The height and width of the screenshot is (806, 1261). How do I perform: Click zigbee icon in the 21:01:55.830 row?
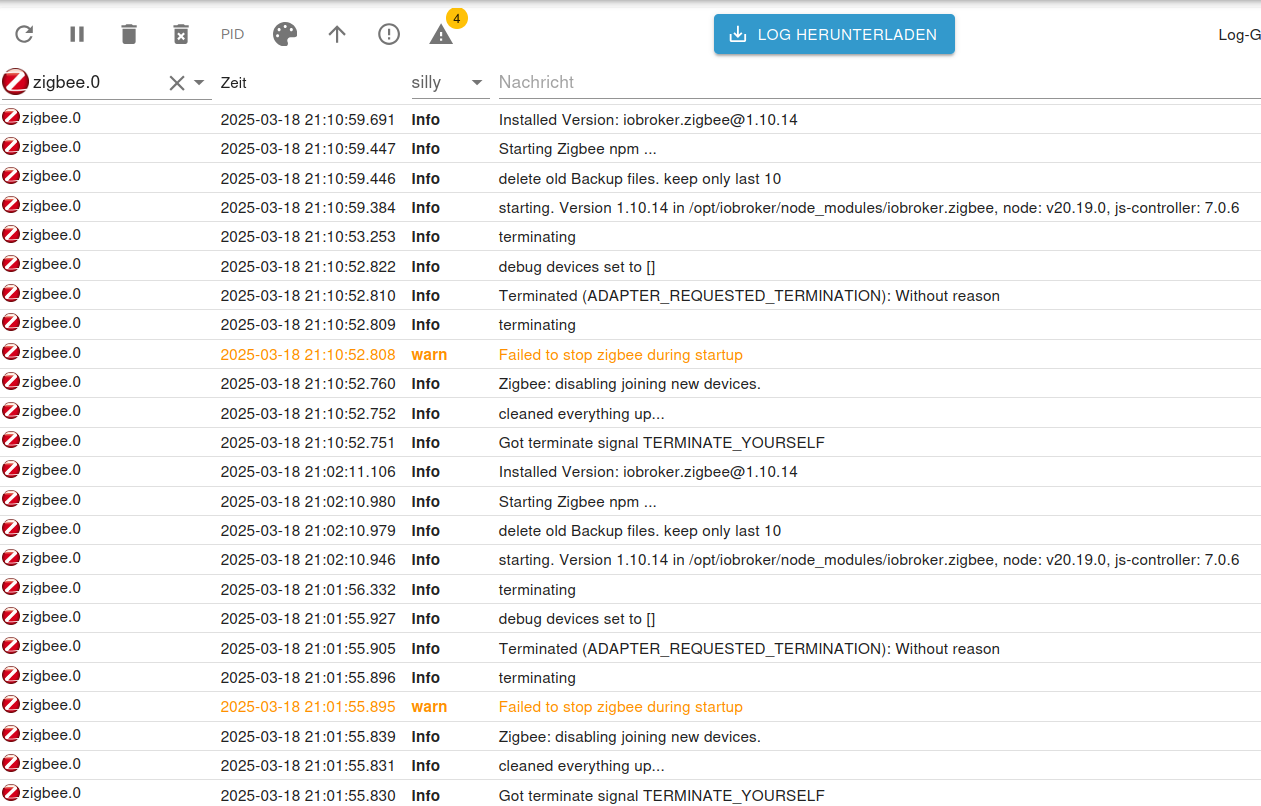11,792
